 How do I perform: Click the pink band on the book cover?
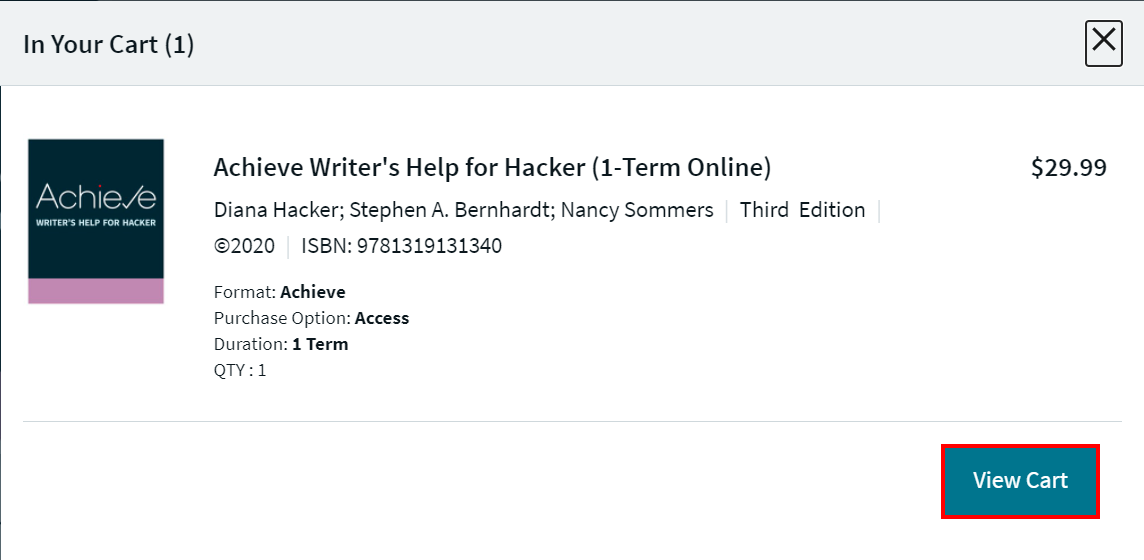click(x=96, y=291)
